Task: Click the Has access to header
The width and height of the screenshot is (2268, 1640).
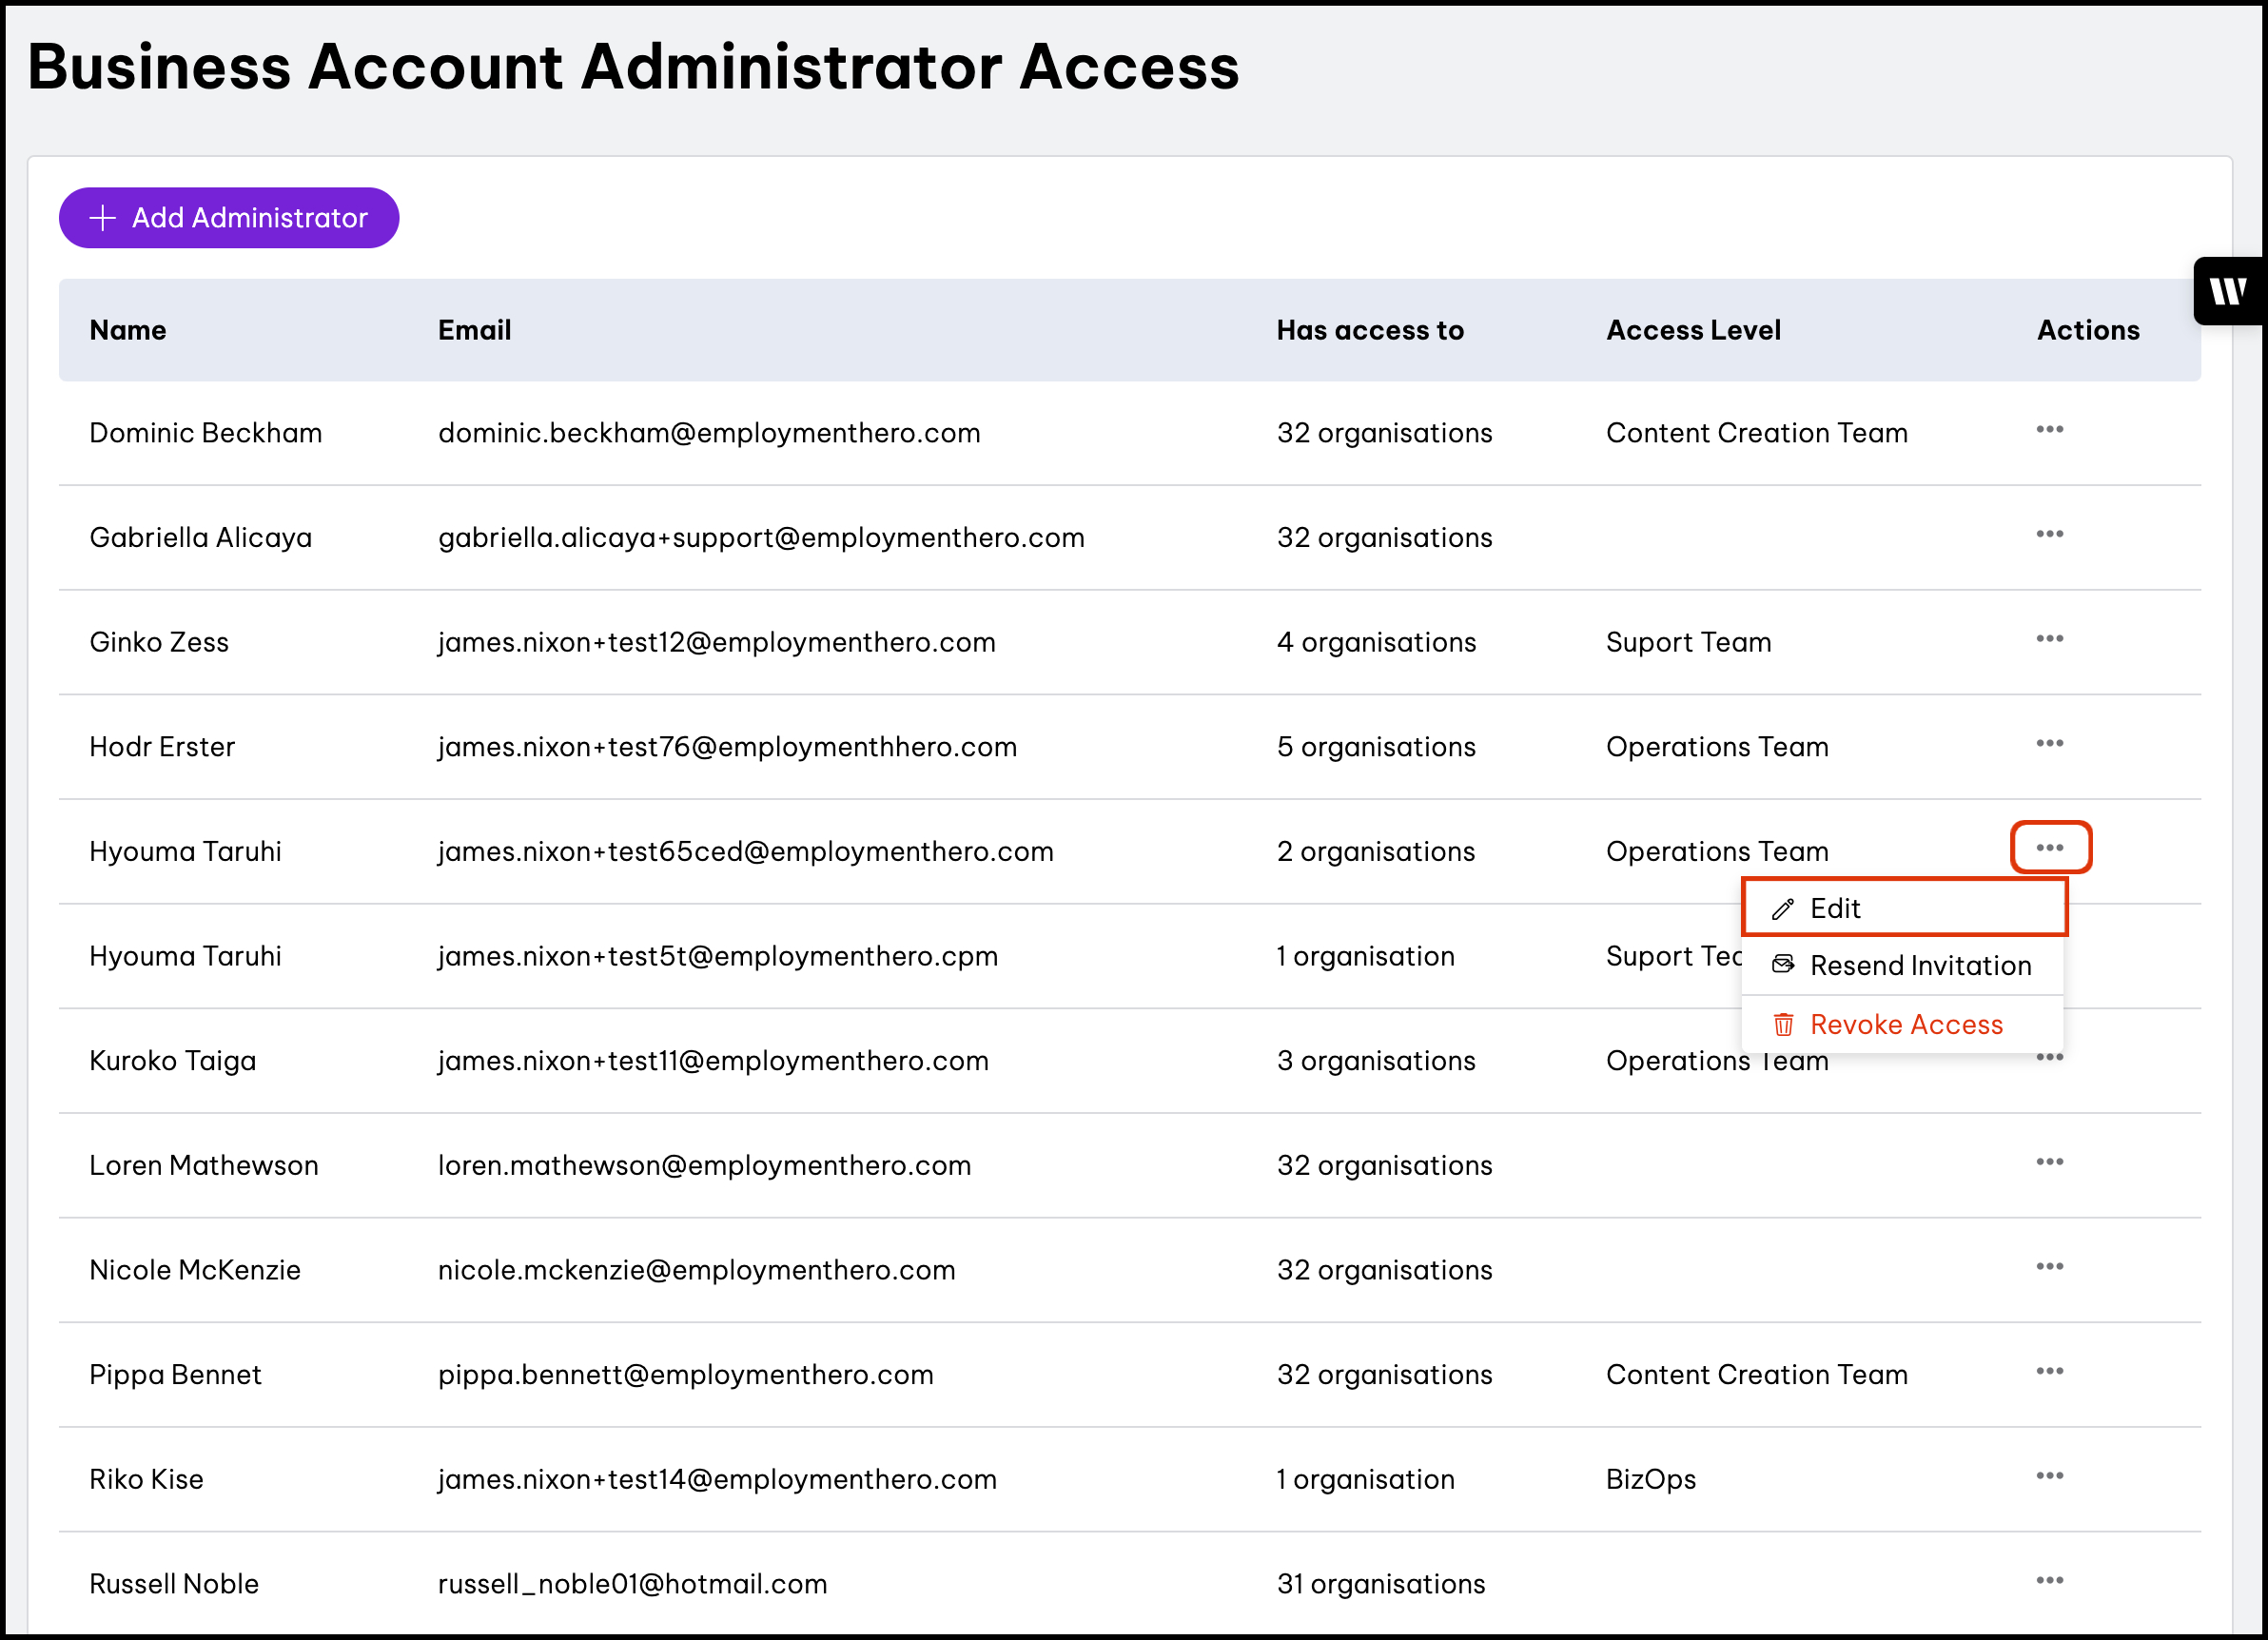Action: point(1370,331)
